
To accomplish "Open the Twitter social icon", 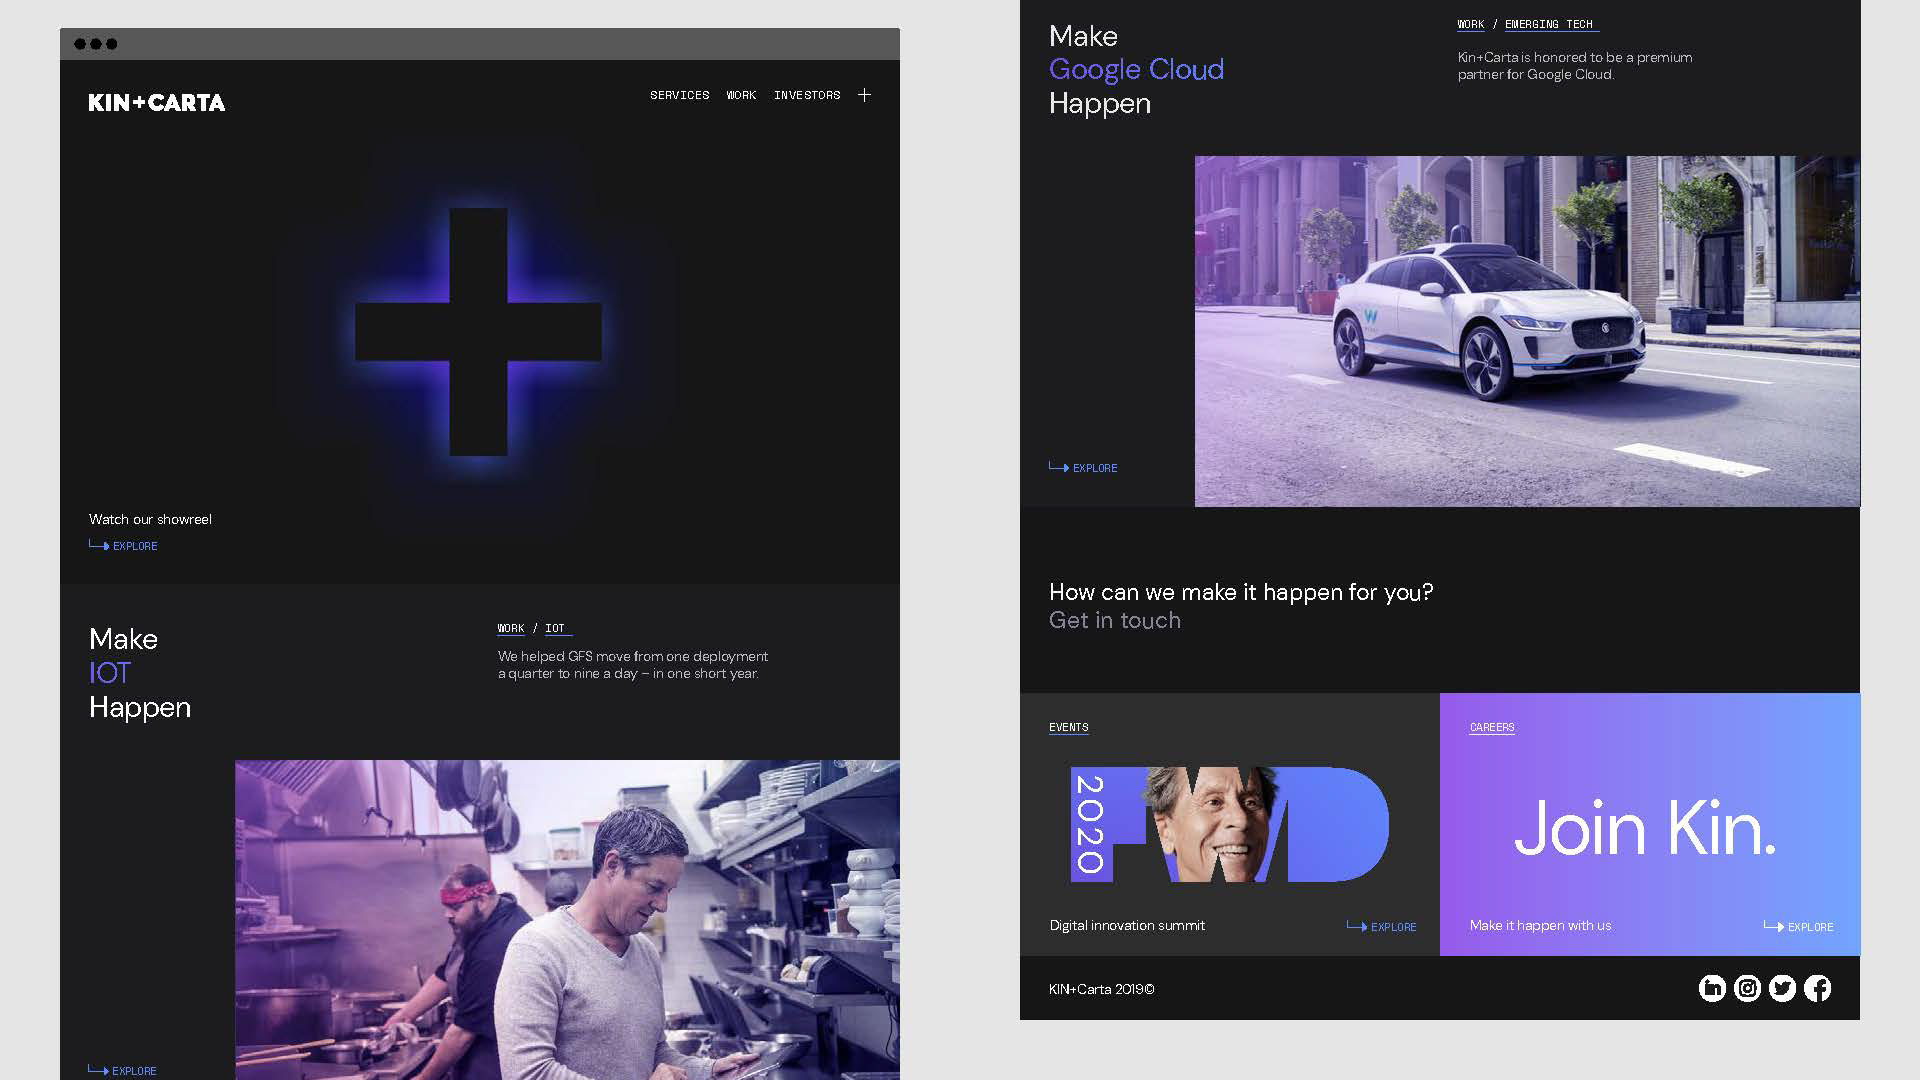I will pyautogui.click(x=1782, y=988).
